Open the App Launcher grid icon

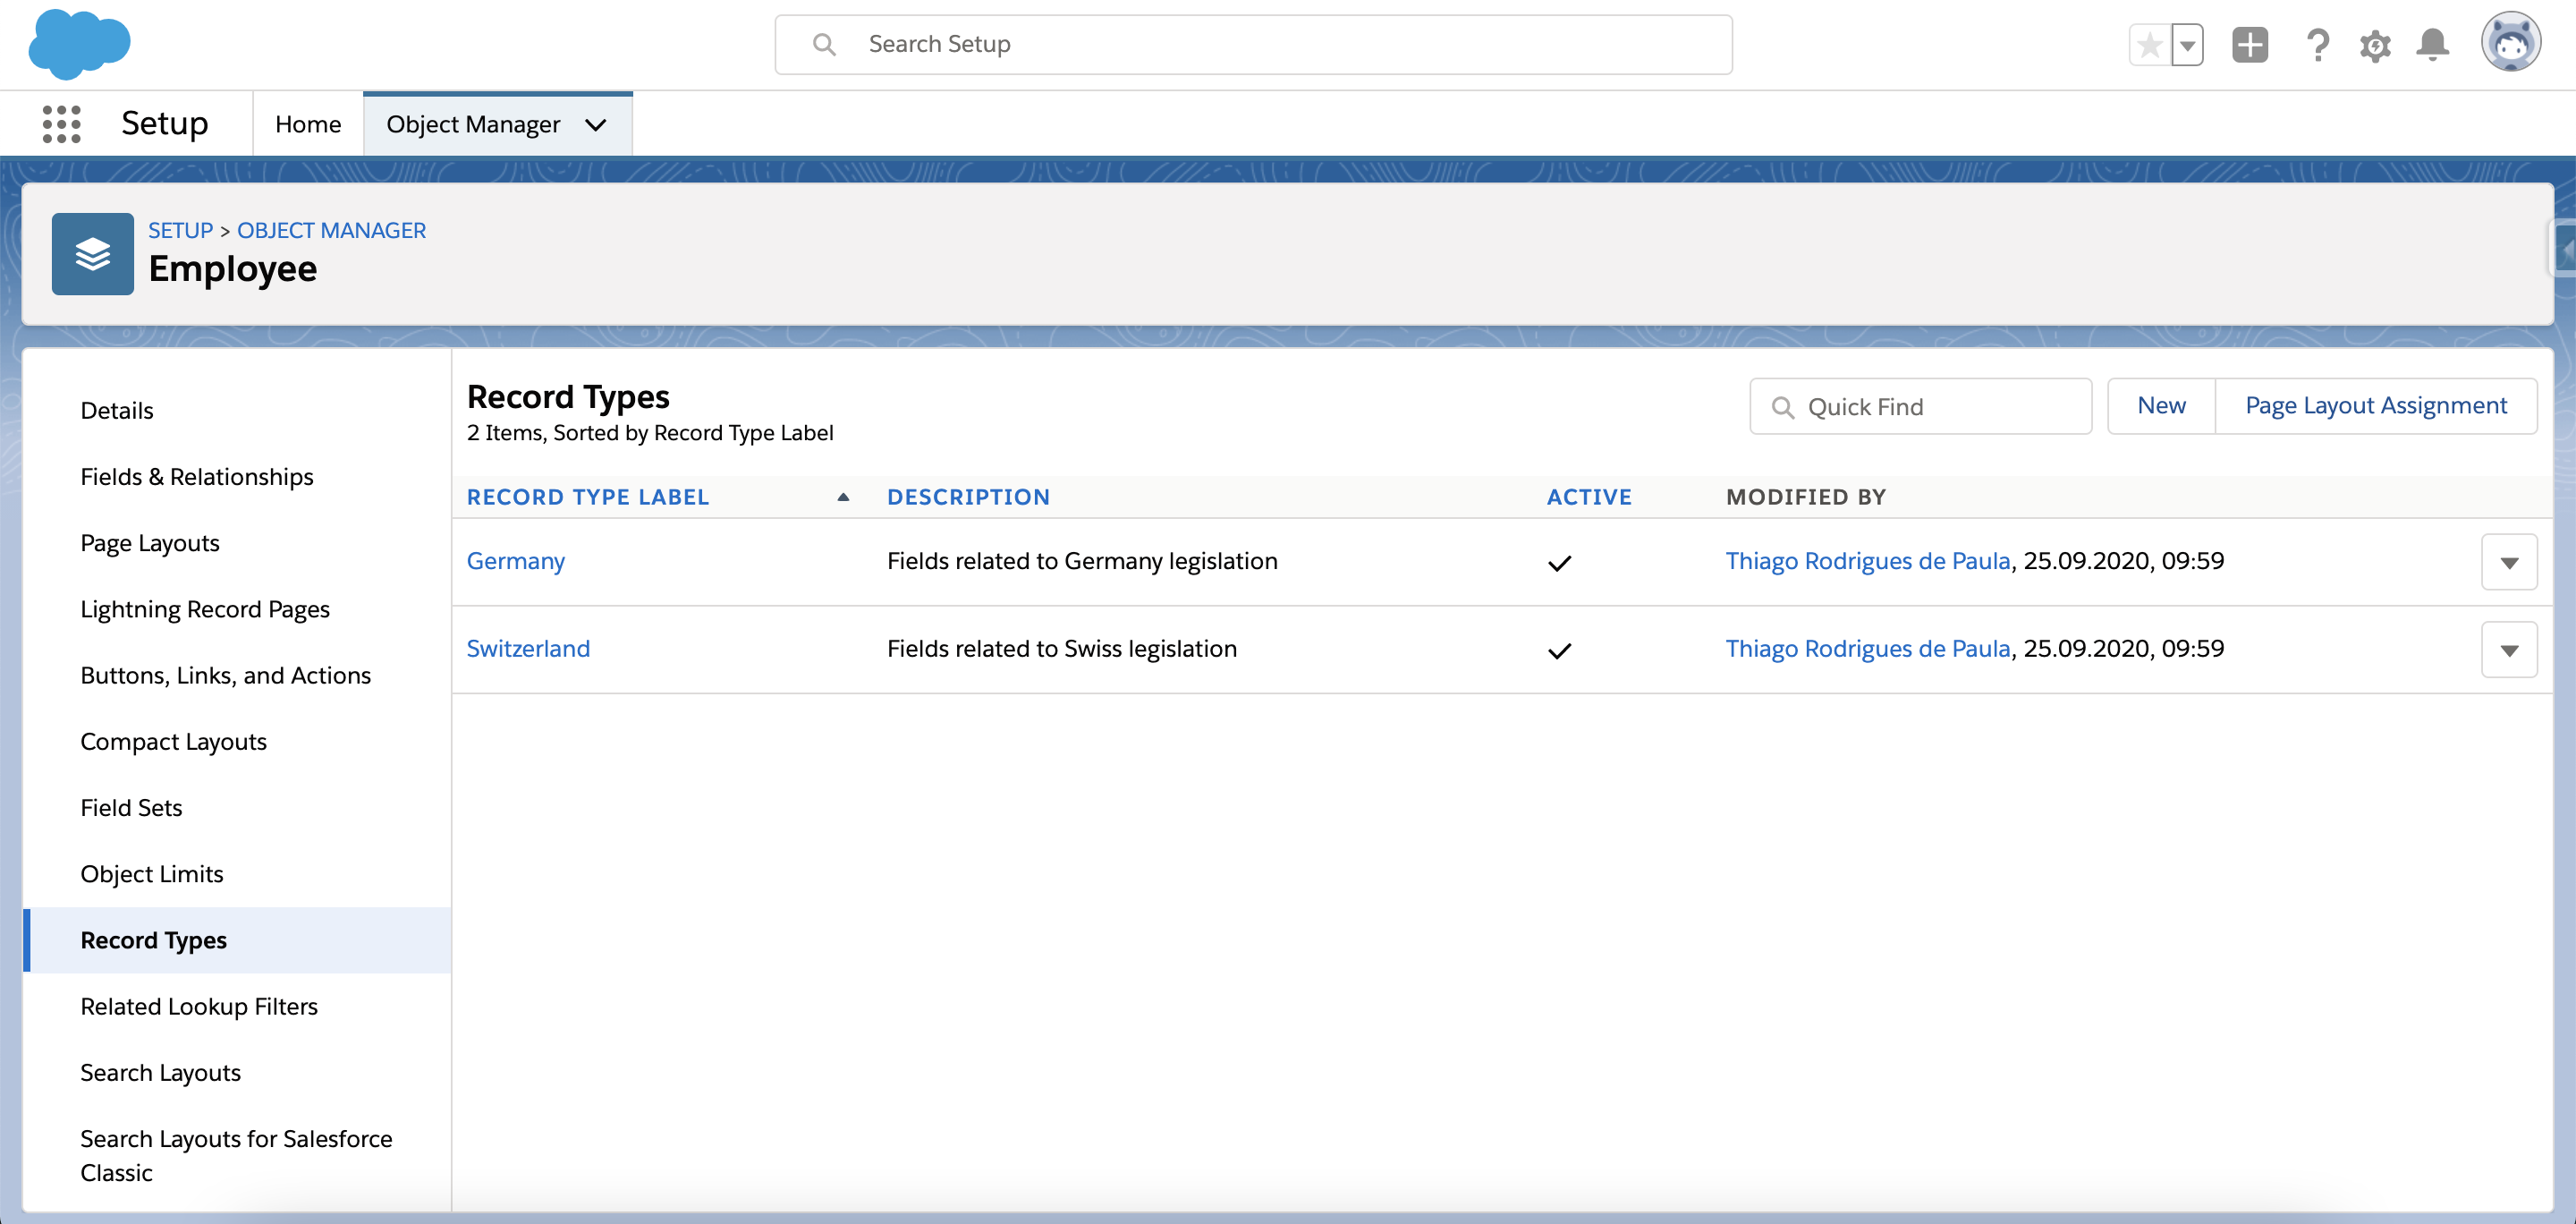pyautogui.click(x=61, y=124)
